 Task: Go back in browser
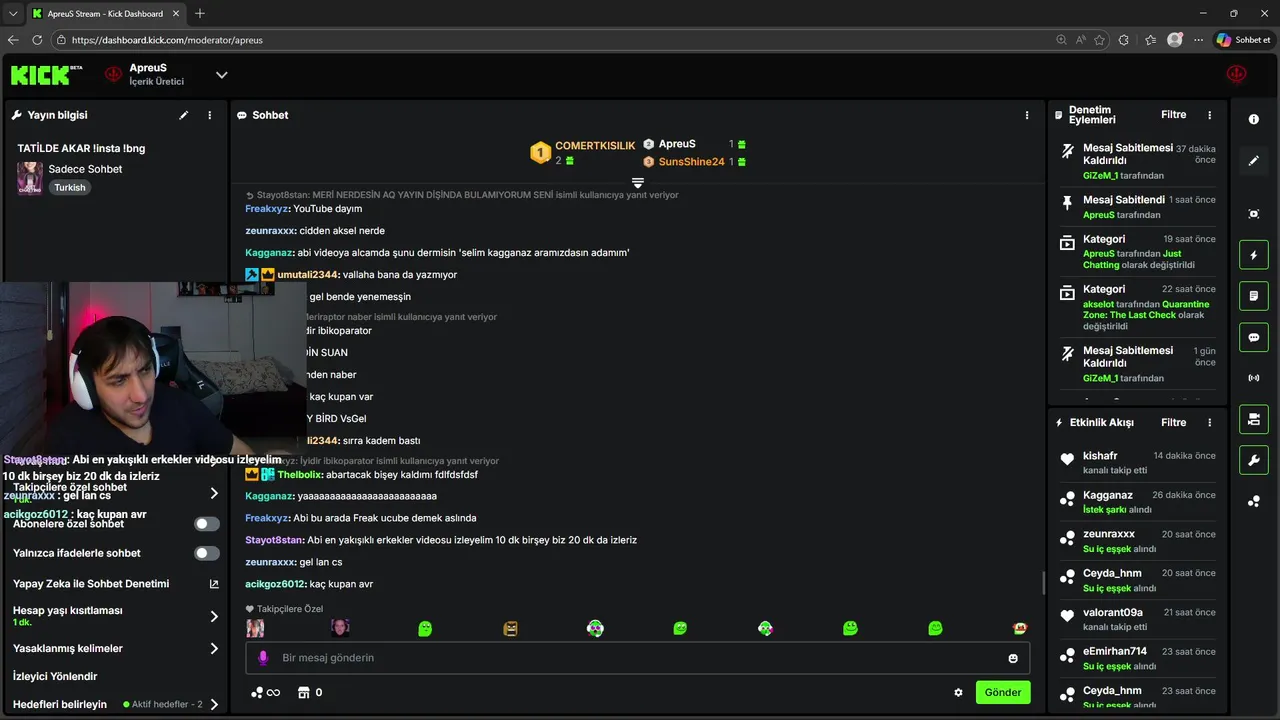click(x=13, y=40)
